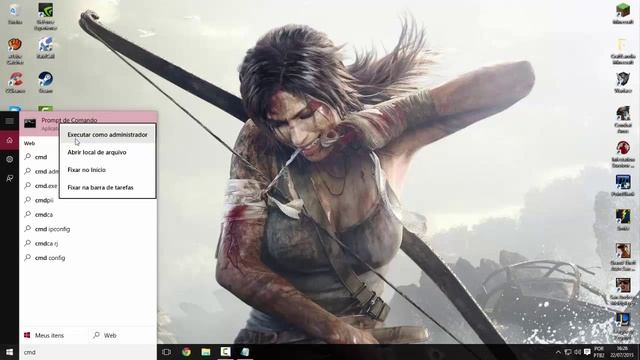640x360 pixels.
Task: Open the Windows Start button
Action: pyautogui.click(x=9, y=352)
